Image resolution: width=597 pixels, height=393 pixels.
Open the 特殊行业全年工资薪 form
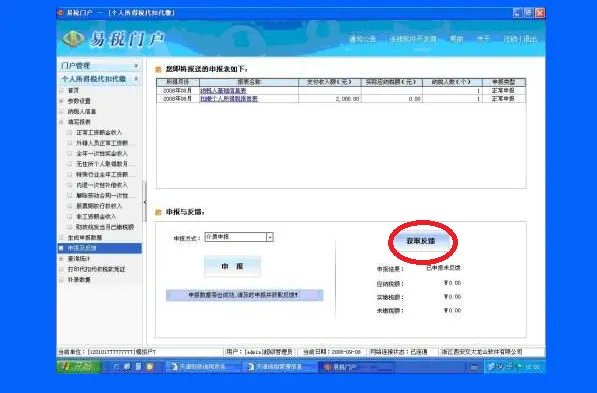tap(101, 174)
